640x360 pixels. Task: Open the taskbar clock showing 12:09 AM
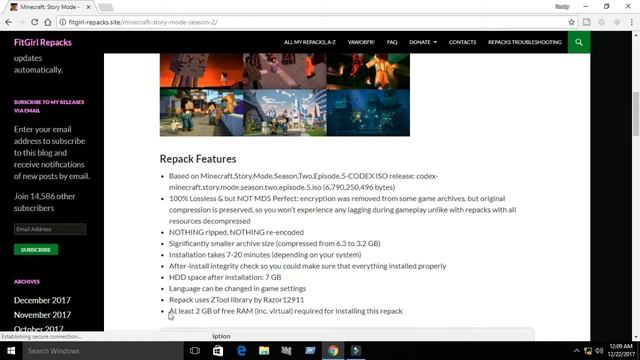point(621,351)
